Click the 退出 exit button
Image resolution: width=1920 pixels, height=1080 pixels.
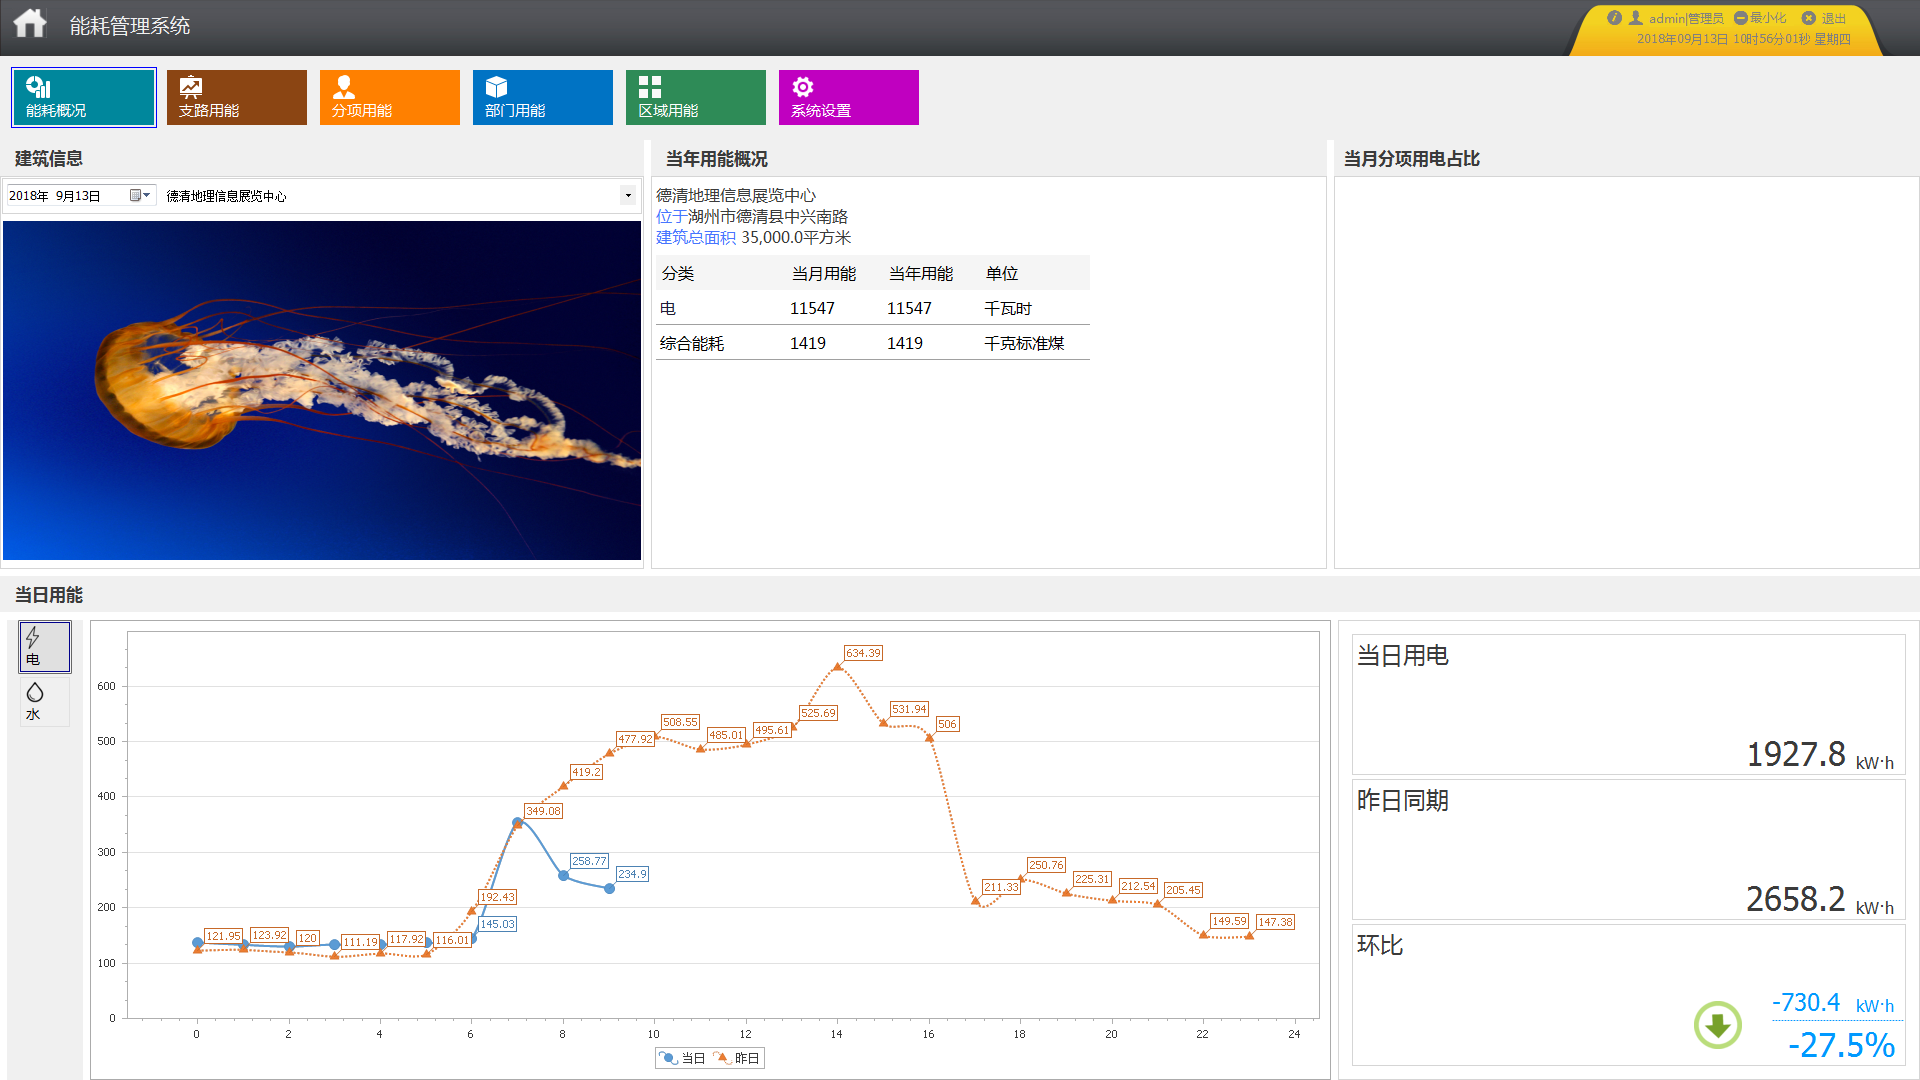coord(1824,18)
